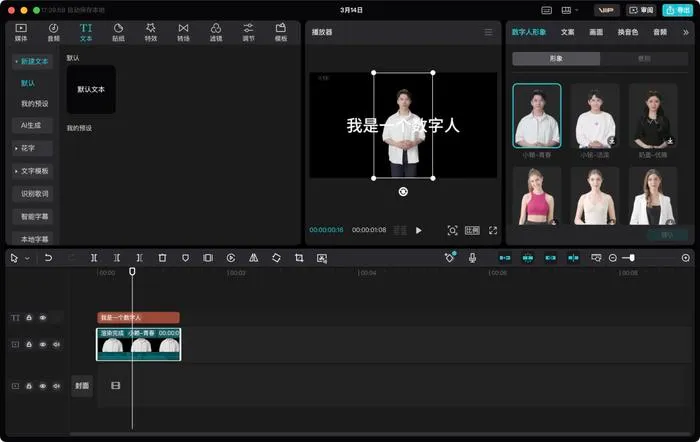Click the 封面 cover button on timeline
This screenshot has height=442, width=700.
tap(82, 386)
